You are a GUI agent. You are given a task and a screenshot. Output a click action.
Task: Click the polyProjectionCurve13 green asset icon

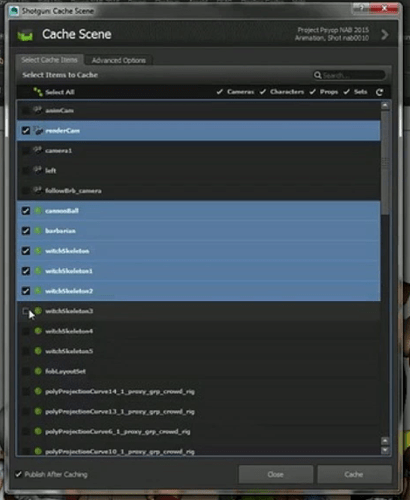click(x=38, y=411)
